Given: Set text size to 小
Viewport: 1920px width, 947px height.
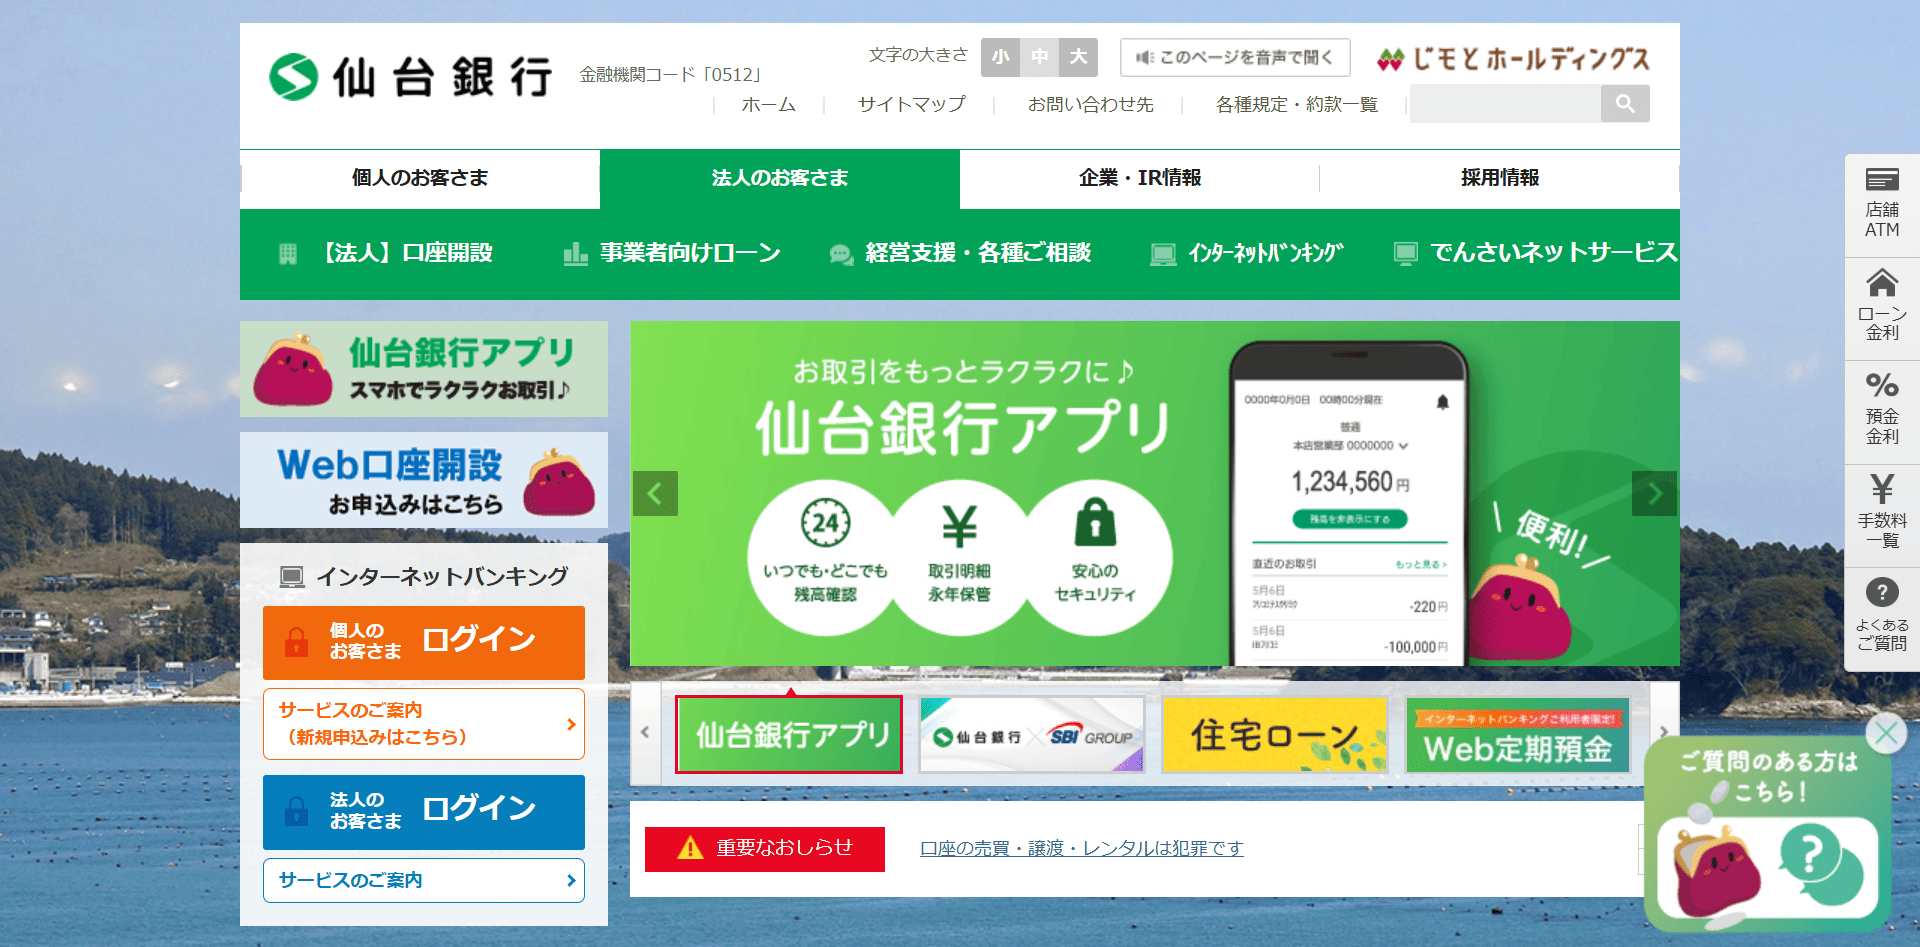Looking at the screenshot, I should tap(1000, 57).
